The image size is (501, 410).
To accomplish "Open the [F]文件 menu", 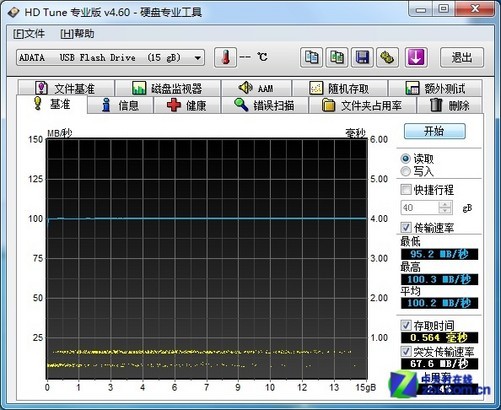I will [29, 34].
